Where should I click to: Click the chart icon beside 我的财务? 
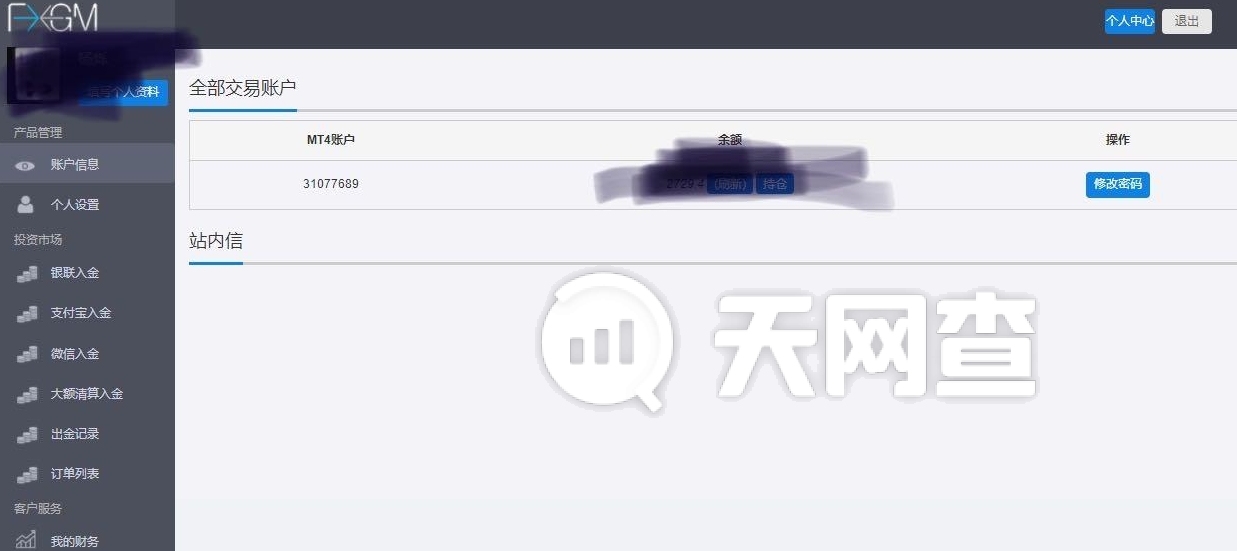[27, 540]
